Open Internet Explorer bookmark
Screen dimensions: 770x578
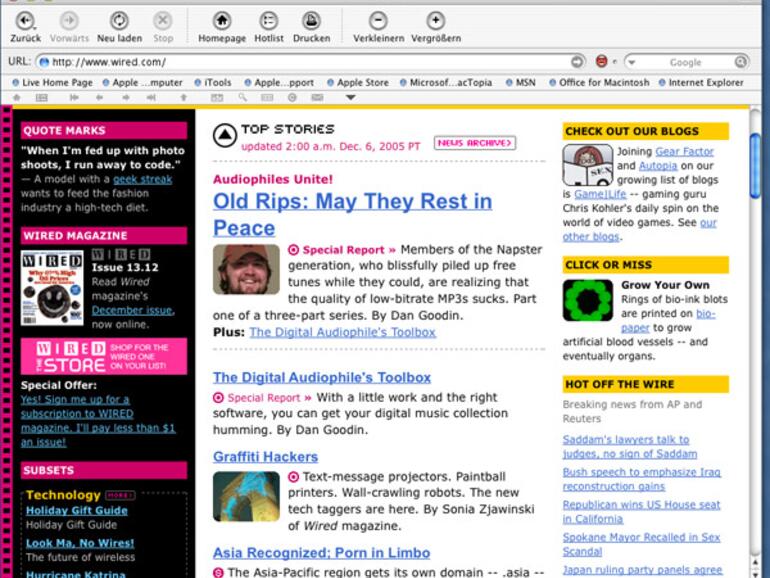(701, 83)
